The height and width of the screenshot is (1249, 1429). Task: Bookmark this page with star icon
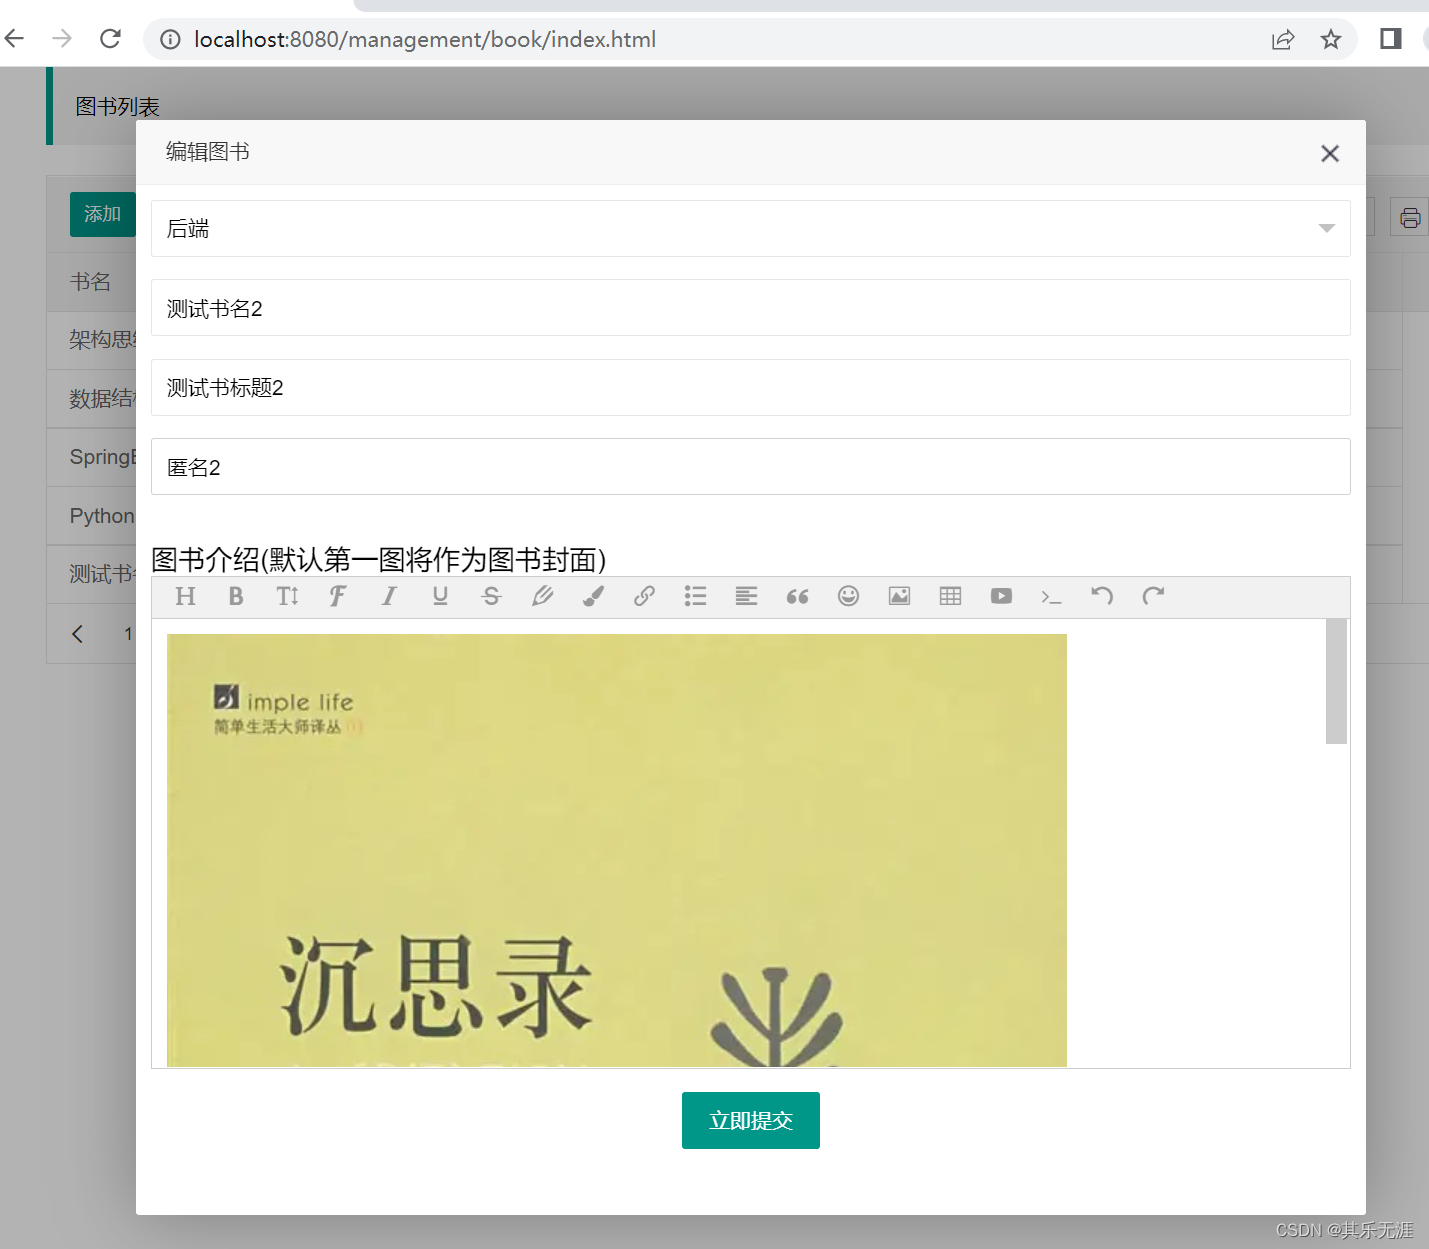(1330, 39)
